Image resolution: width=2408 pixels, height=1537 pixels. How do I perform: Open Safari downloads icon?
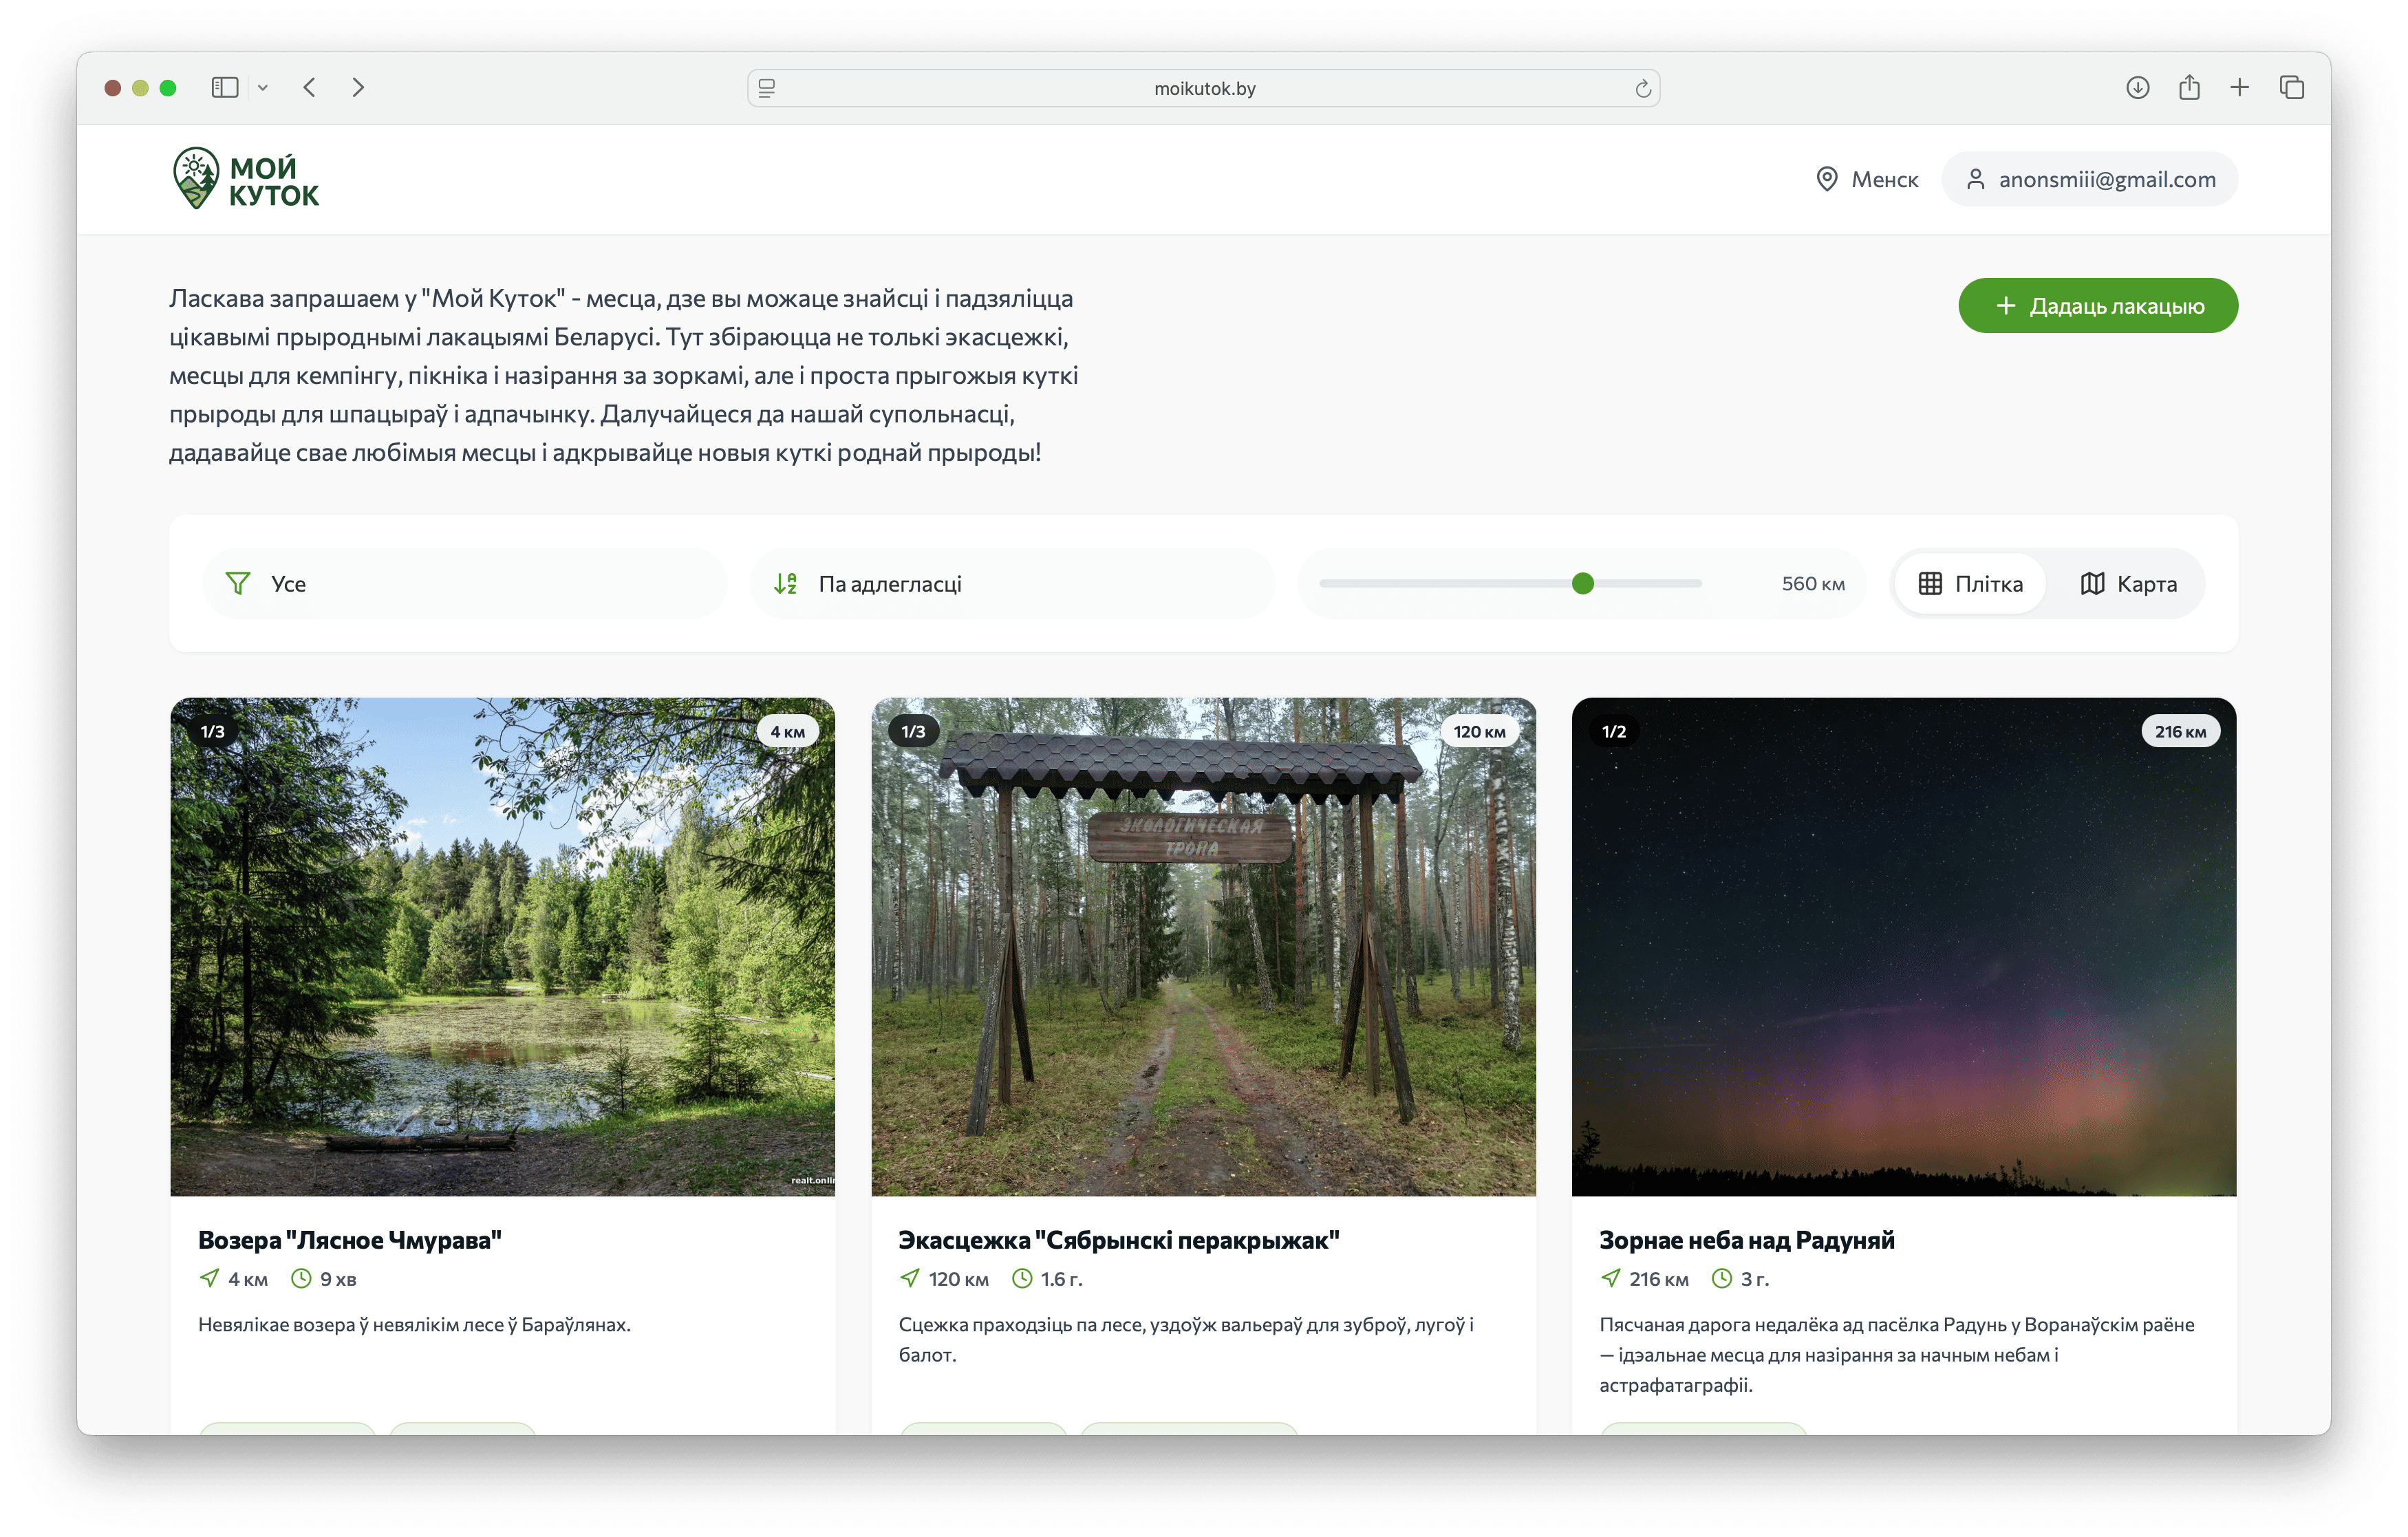[x=2137, y=88]
